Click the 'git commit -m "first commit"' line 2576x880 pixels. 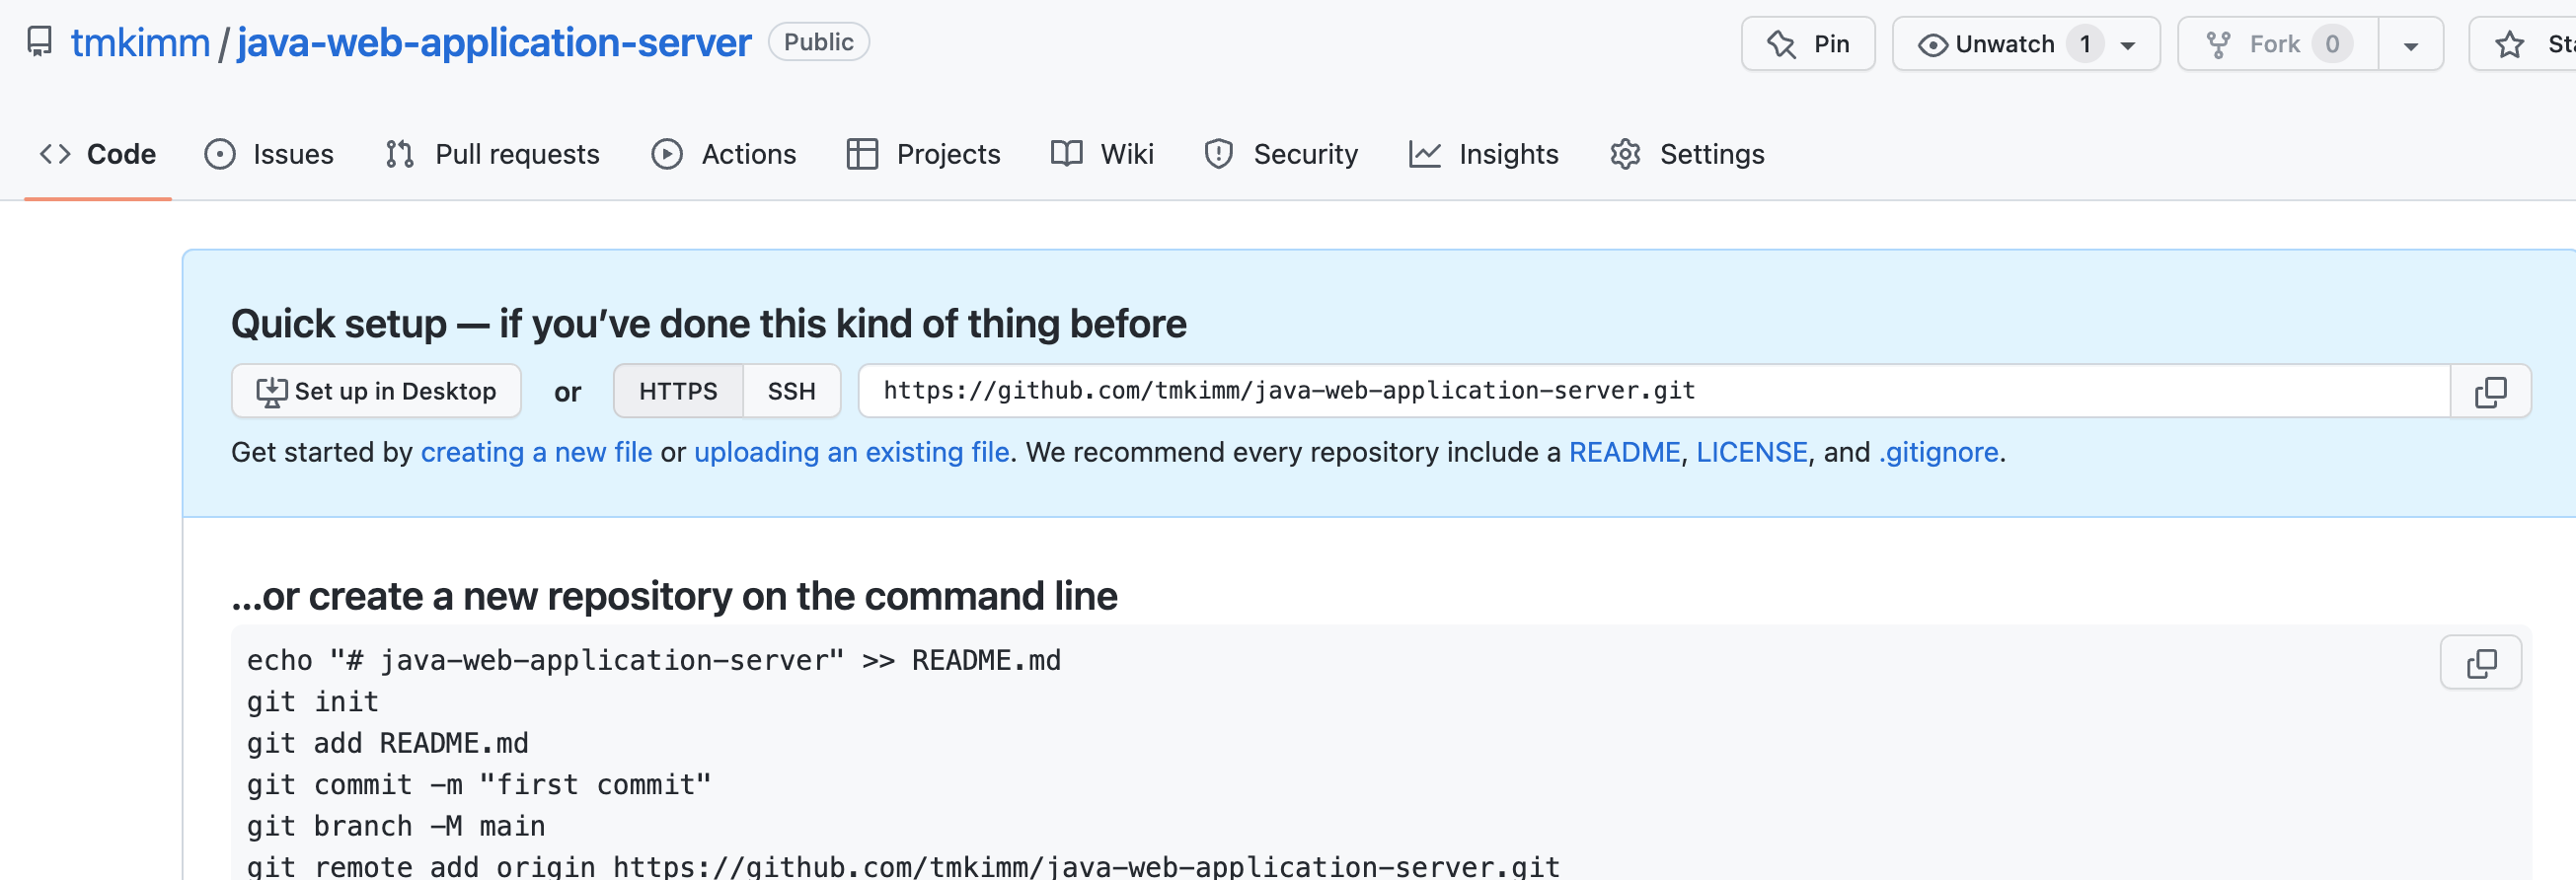[479, 785]
